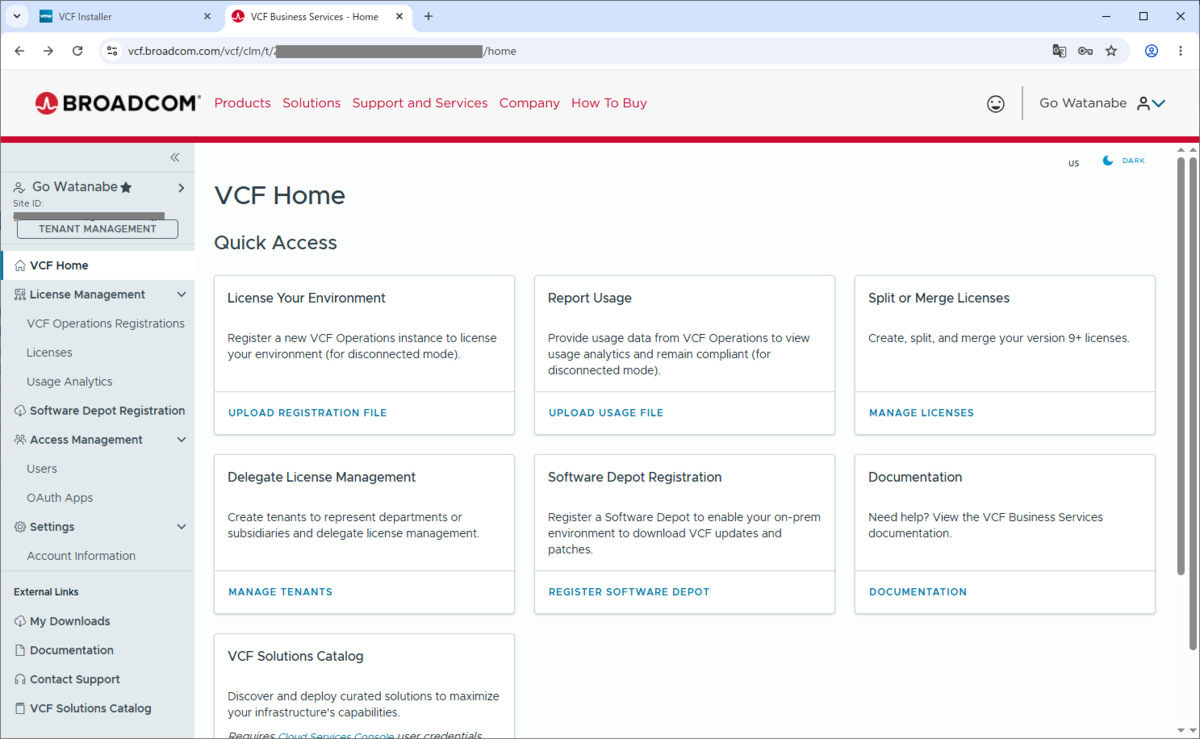
Task: Click the Contact Support headset icon
Action: click(x=20, y=679)
